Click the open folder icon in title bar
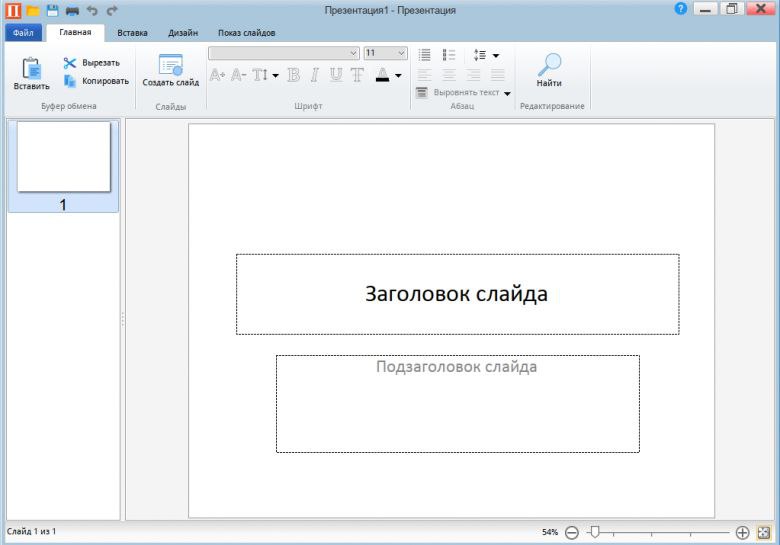Screen dimensions: 780x545 coord(33,10)
